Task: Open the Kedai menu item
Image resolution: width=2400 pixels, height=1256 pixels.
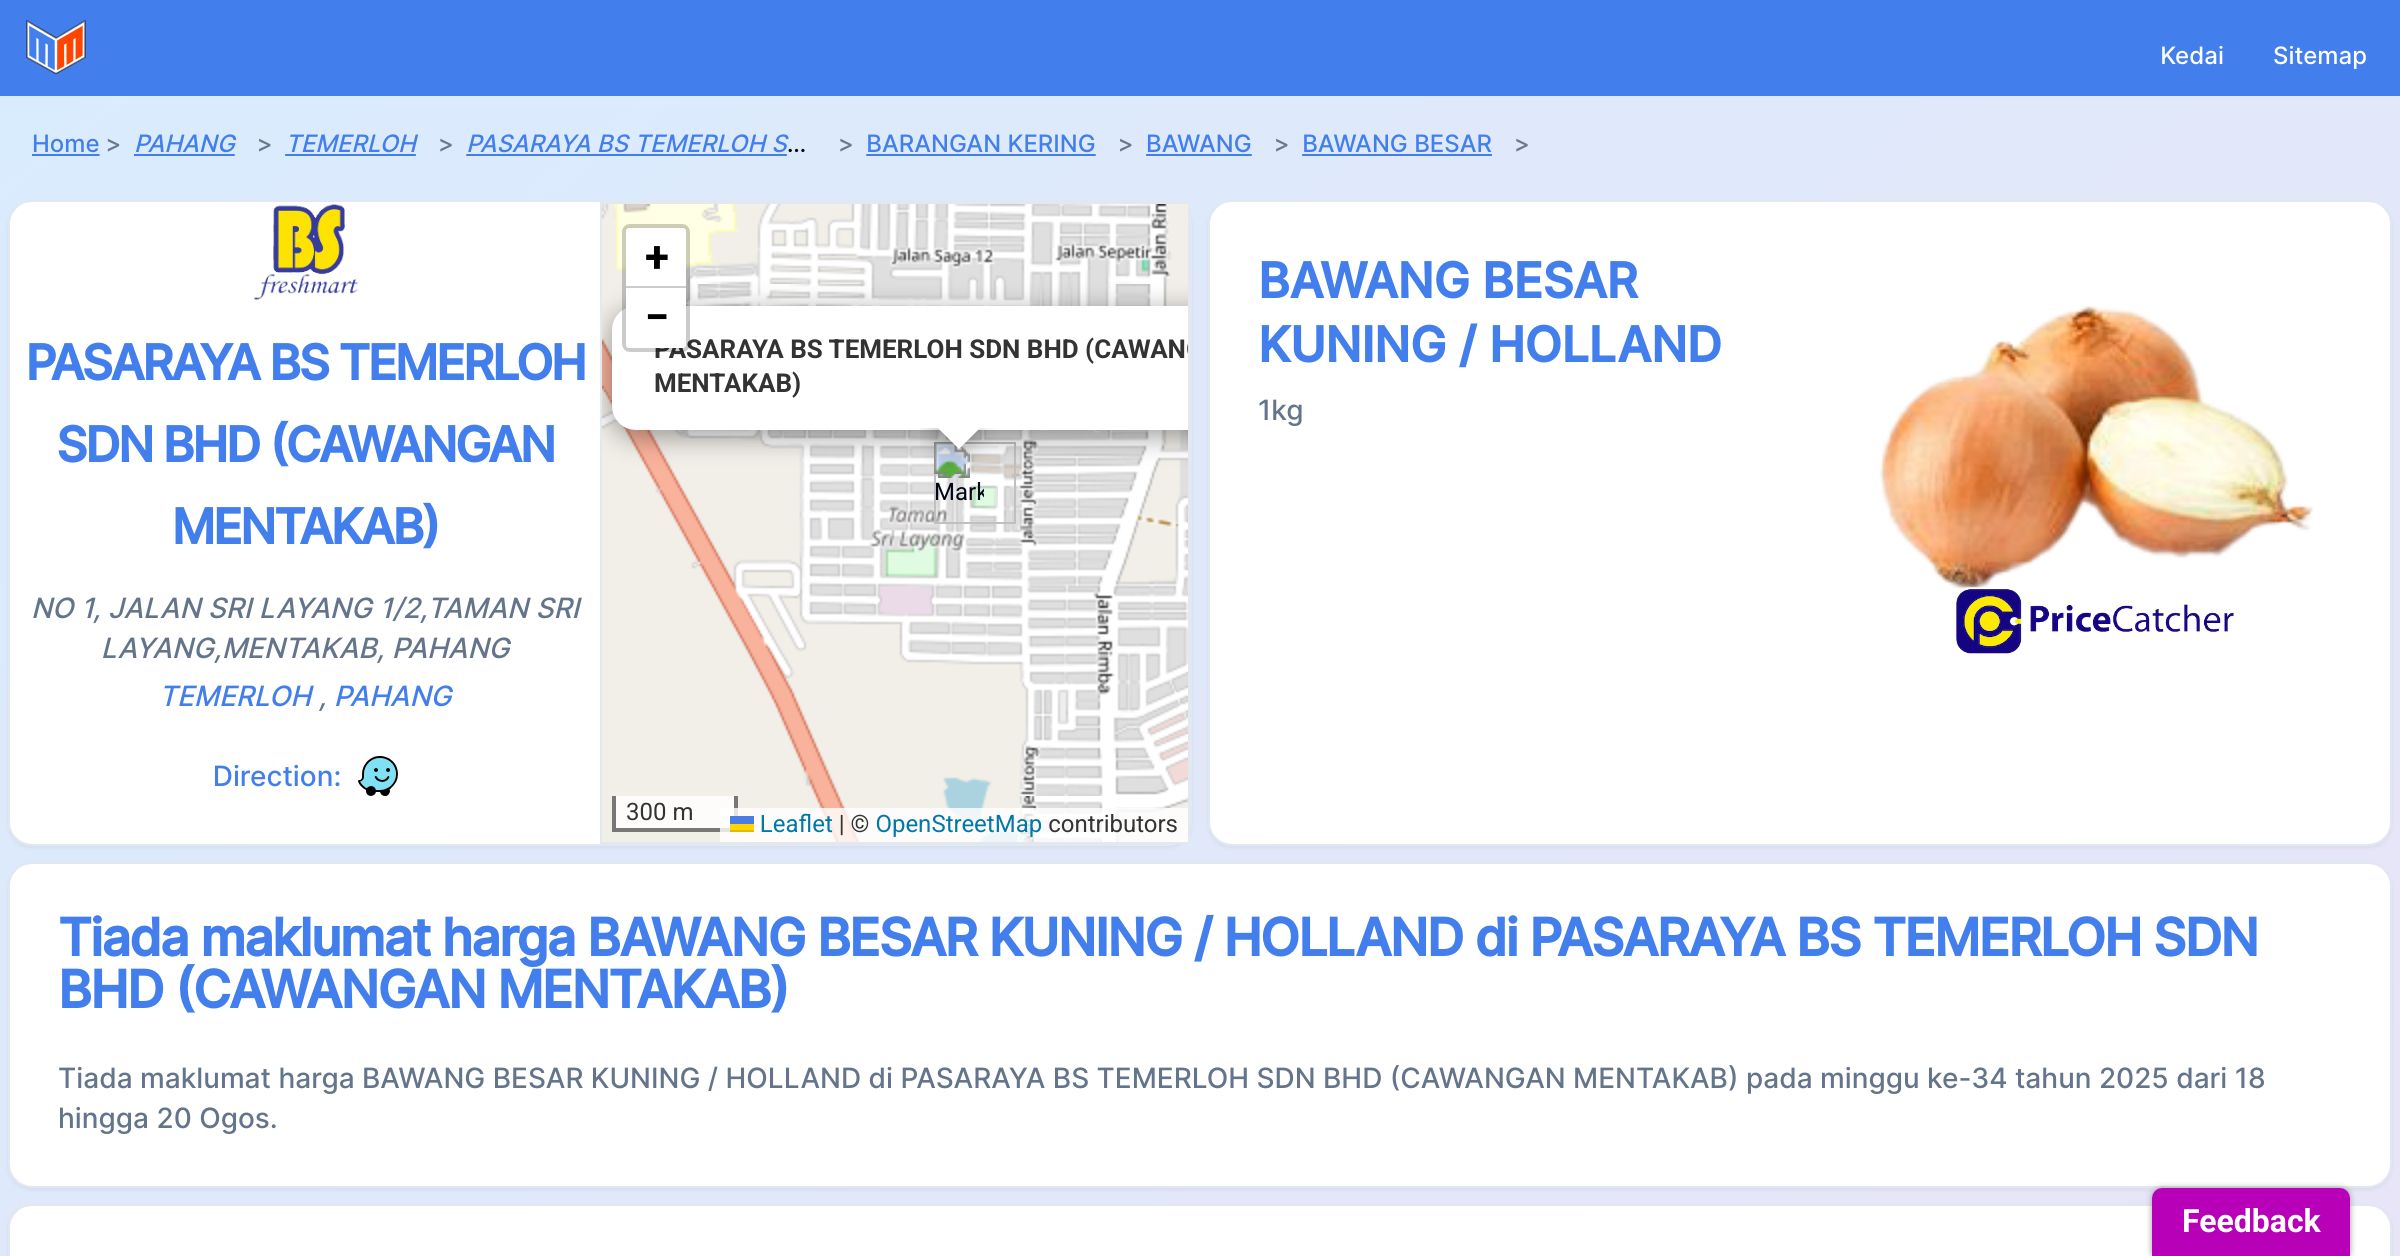Action: coord(2191,55)
